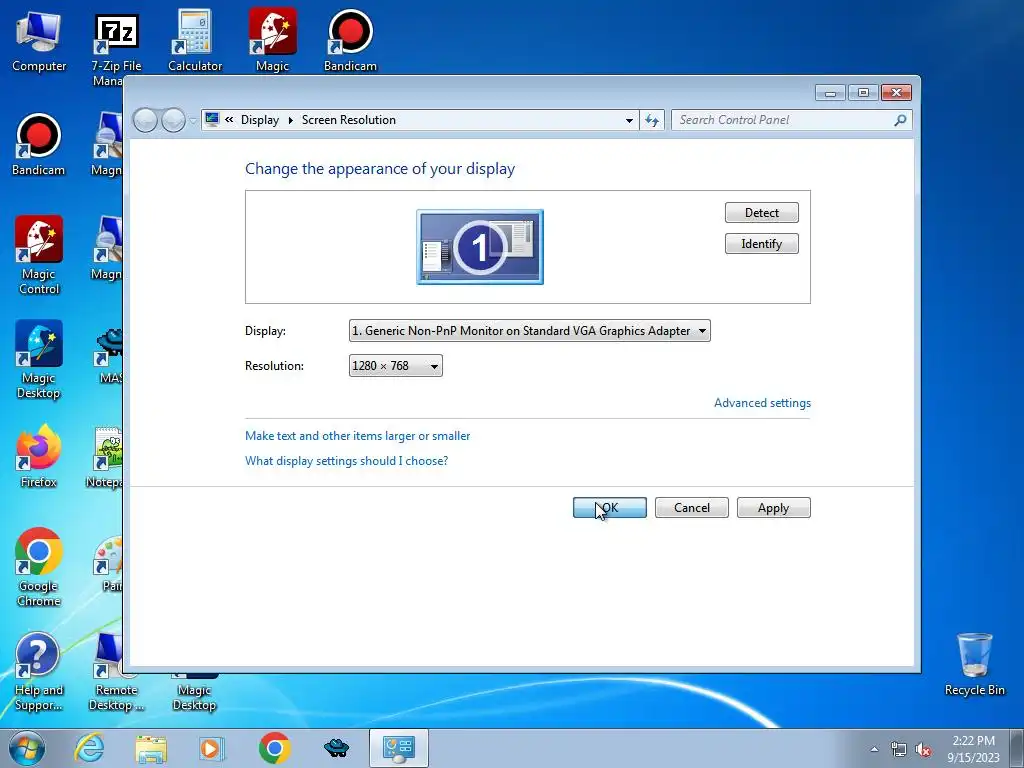Screen dimensions: 1024x768
Task: Click the Apply button
Action: [x=774, y=508]
